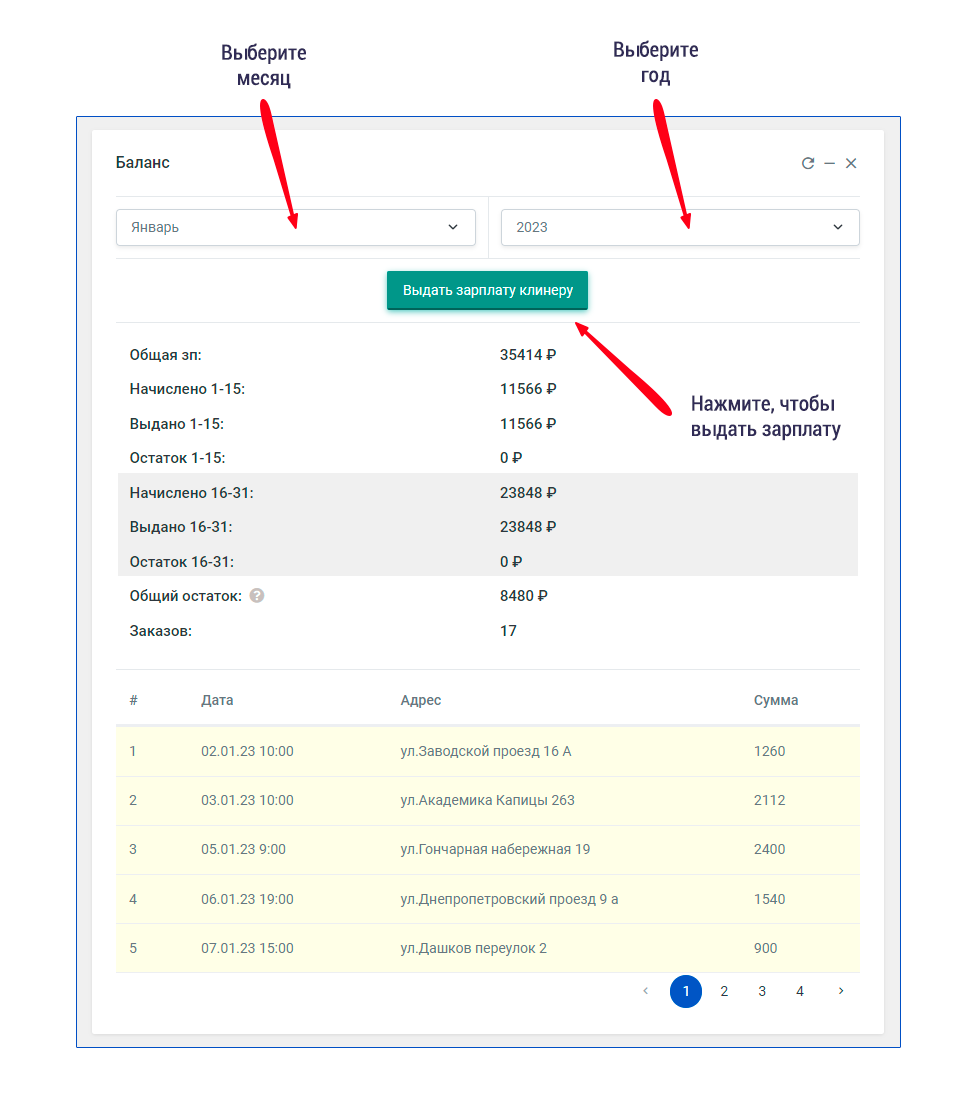
Task: Click the Общий остаток value 8480 ₽
Action: (x=524, y=596)
